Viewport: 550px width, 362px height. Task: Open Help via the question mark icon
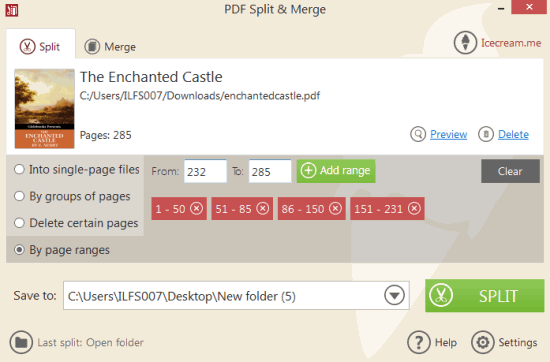pos(419,342)
